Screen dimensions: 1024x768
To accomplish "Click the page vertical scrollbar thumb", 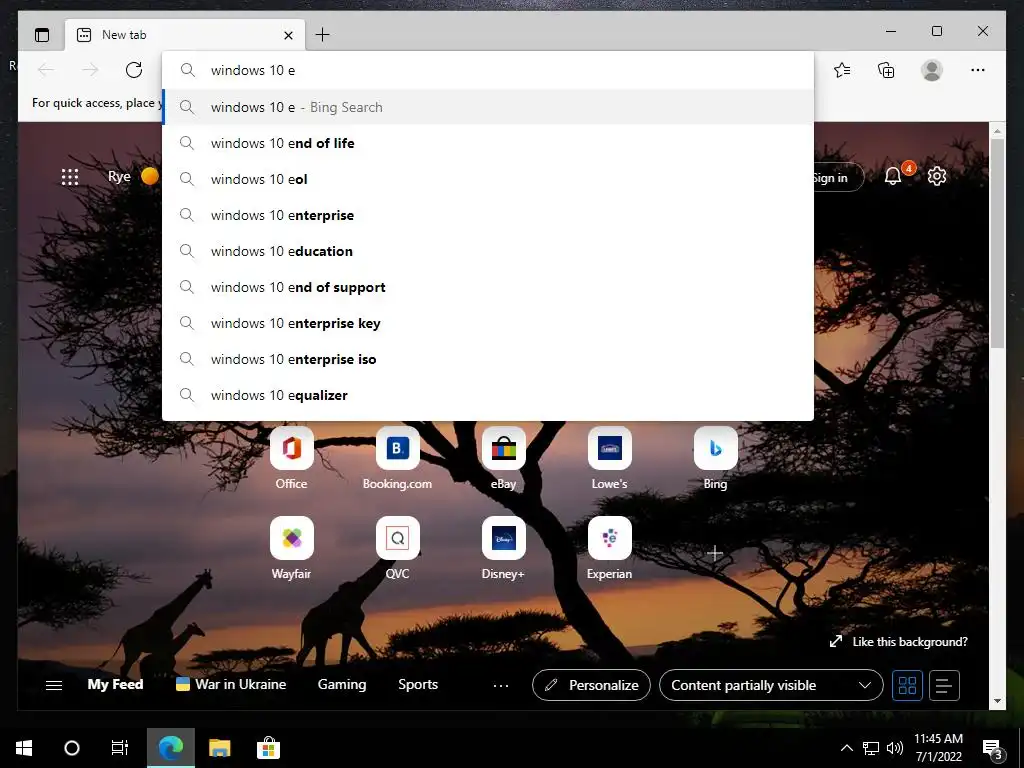I will click(997, 243).
